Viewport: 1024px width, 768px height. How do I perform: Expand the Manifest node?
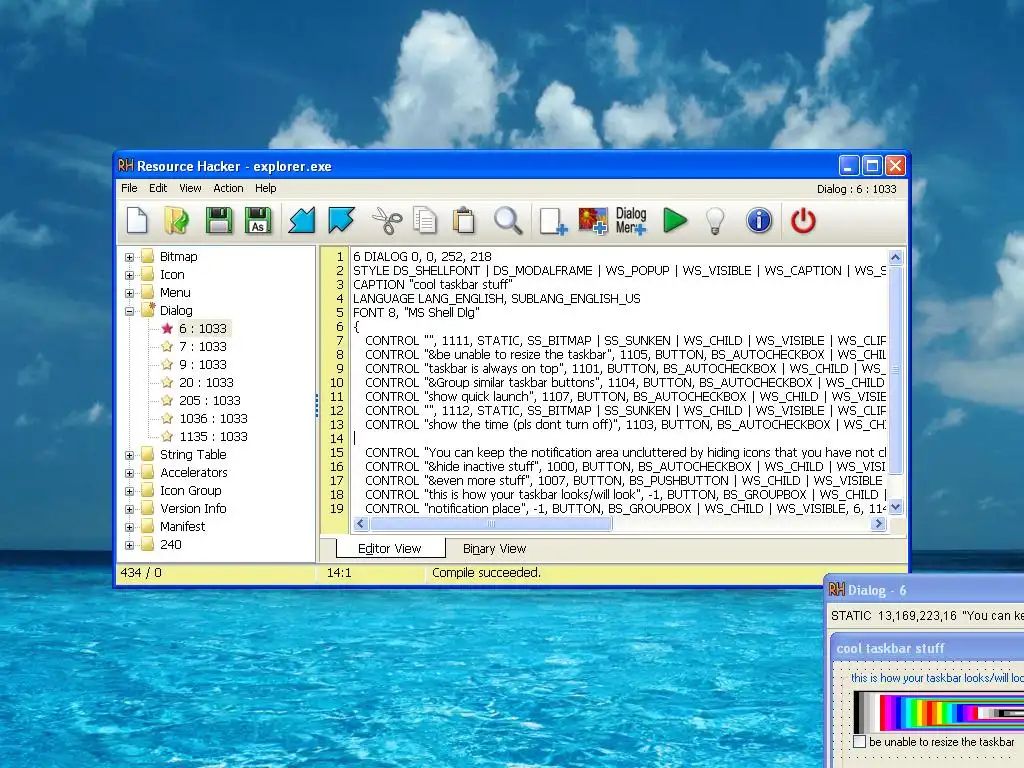[x=129, y=526]
